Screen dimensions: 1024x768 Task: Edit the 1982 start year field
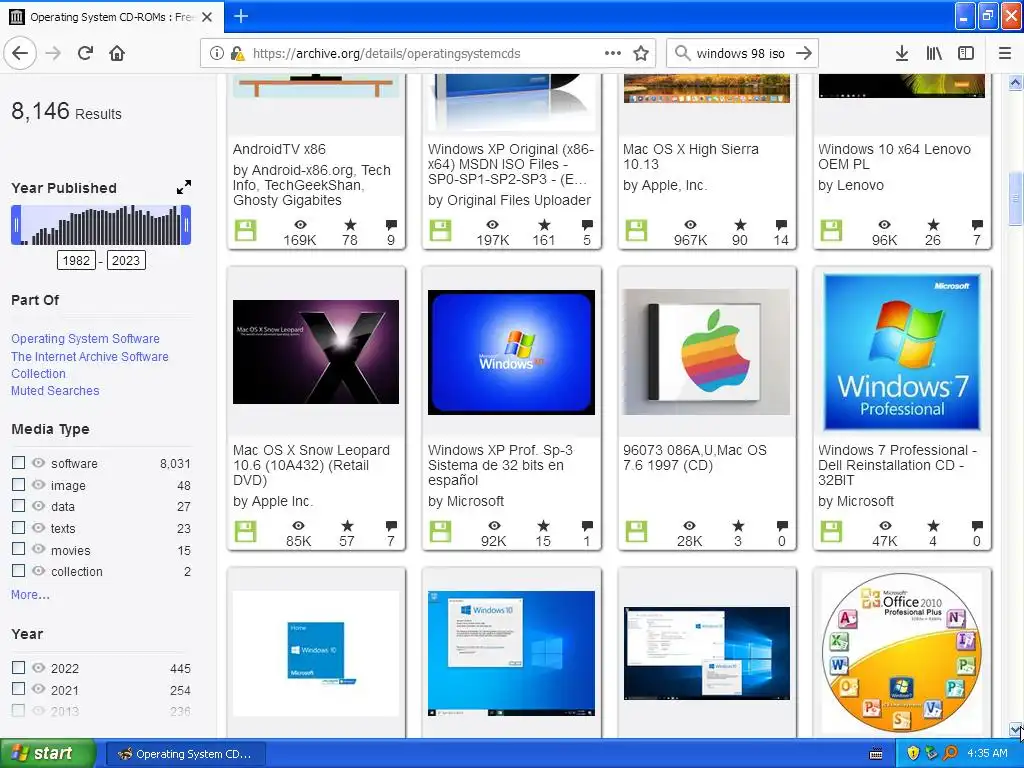(x=76, y=261)
